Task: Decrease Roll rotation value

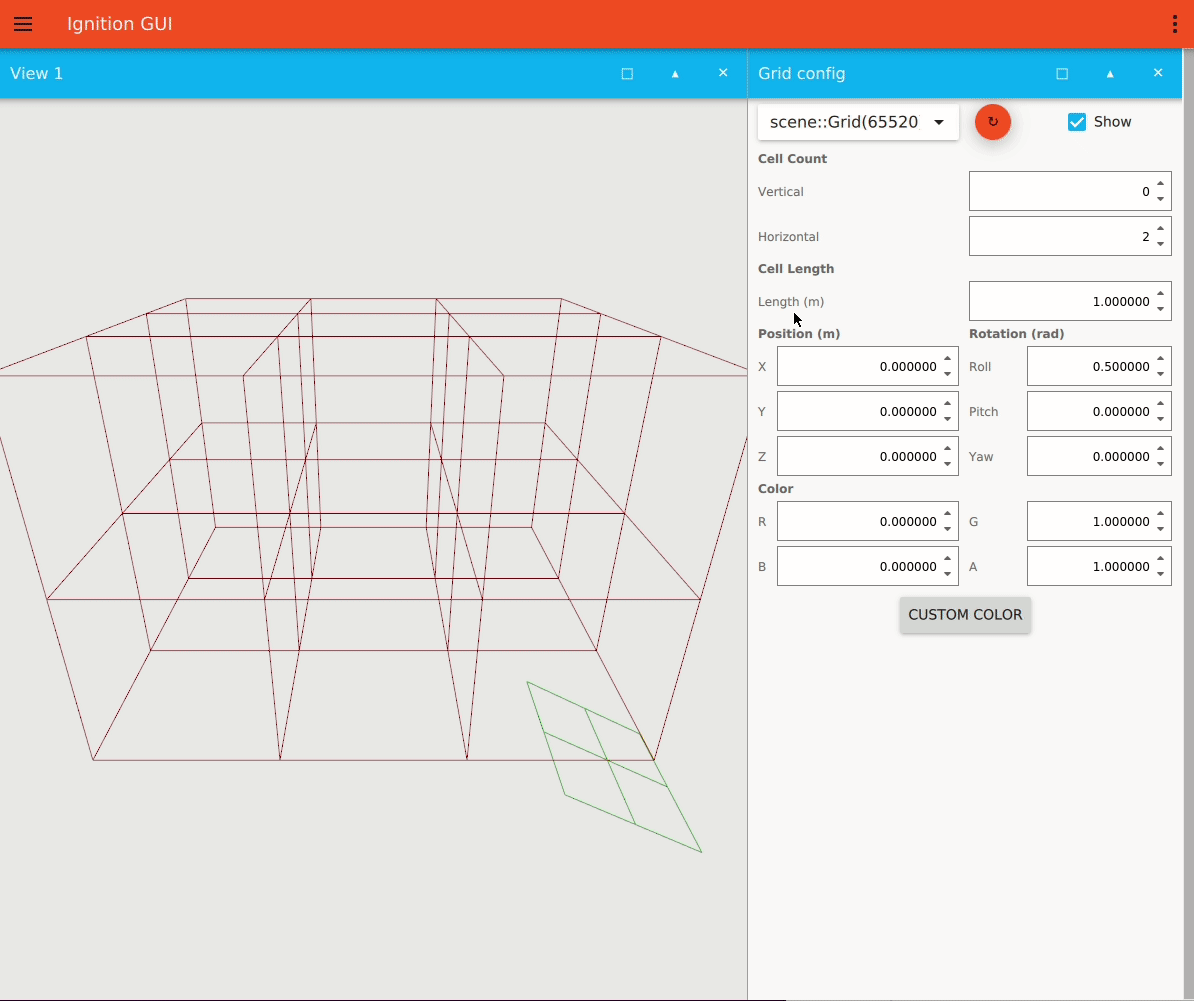Action: pyautogui.click(x=1160, y=375)
